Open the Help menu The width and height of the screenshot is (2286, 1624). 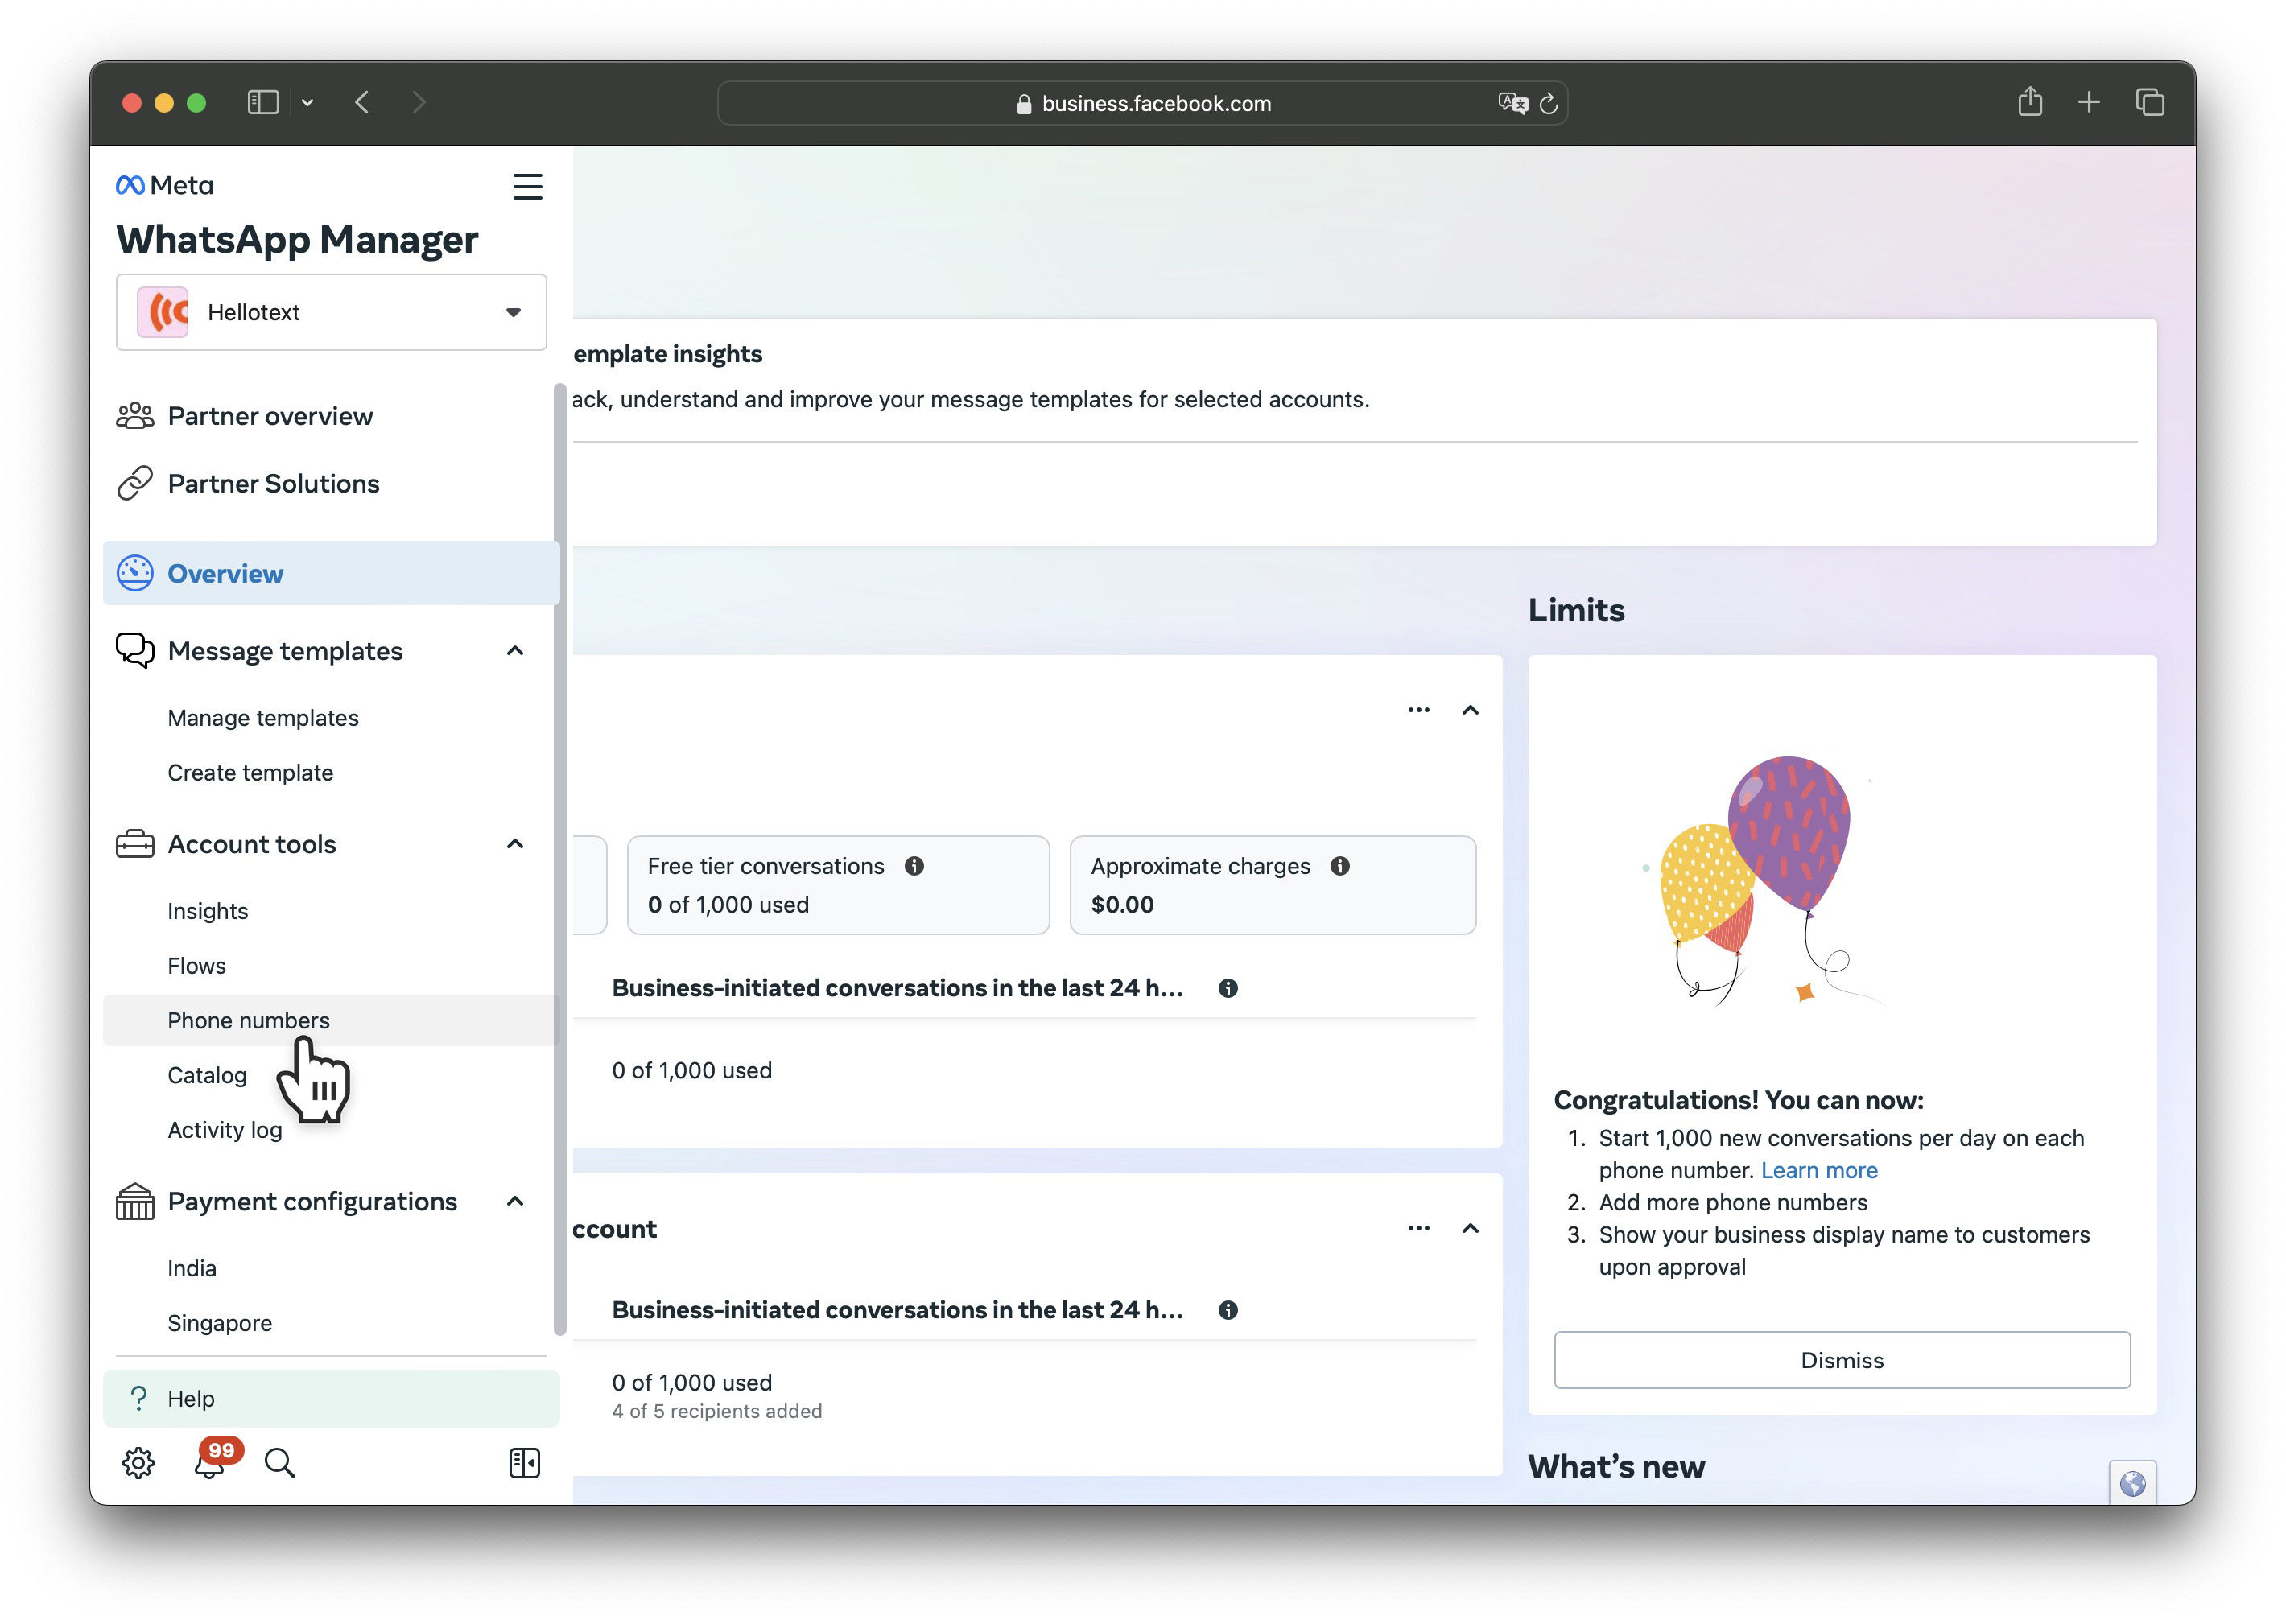[x=331, y=1398]
